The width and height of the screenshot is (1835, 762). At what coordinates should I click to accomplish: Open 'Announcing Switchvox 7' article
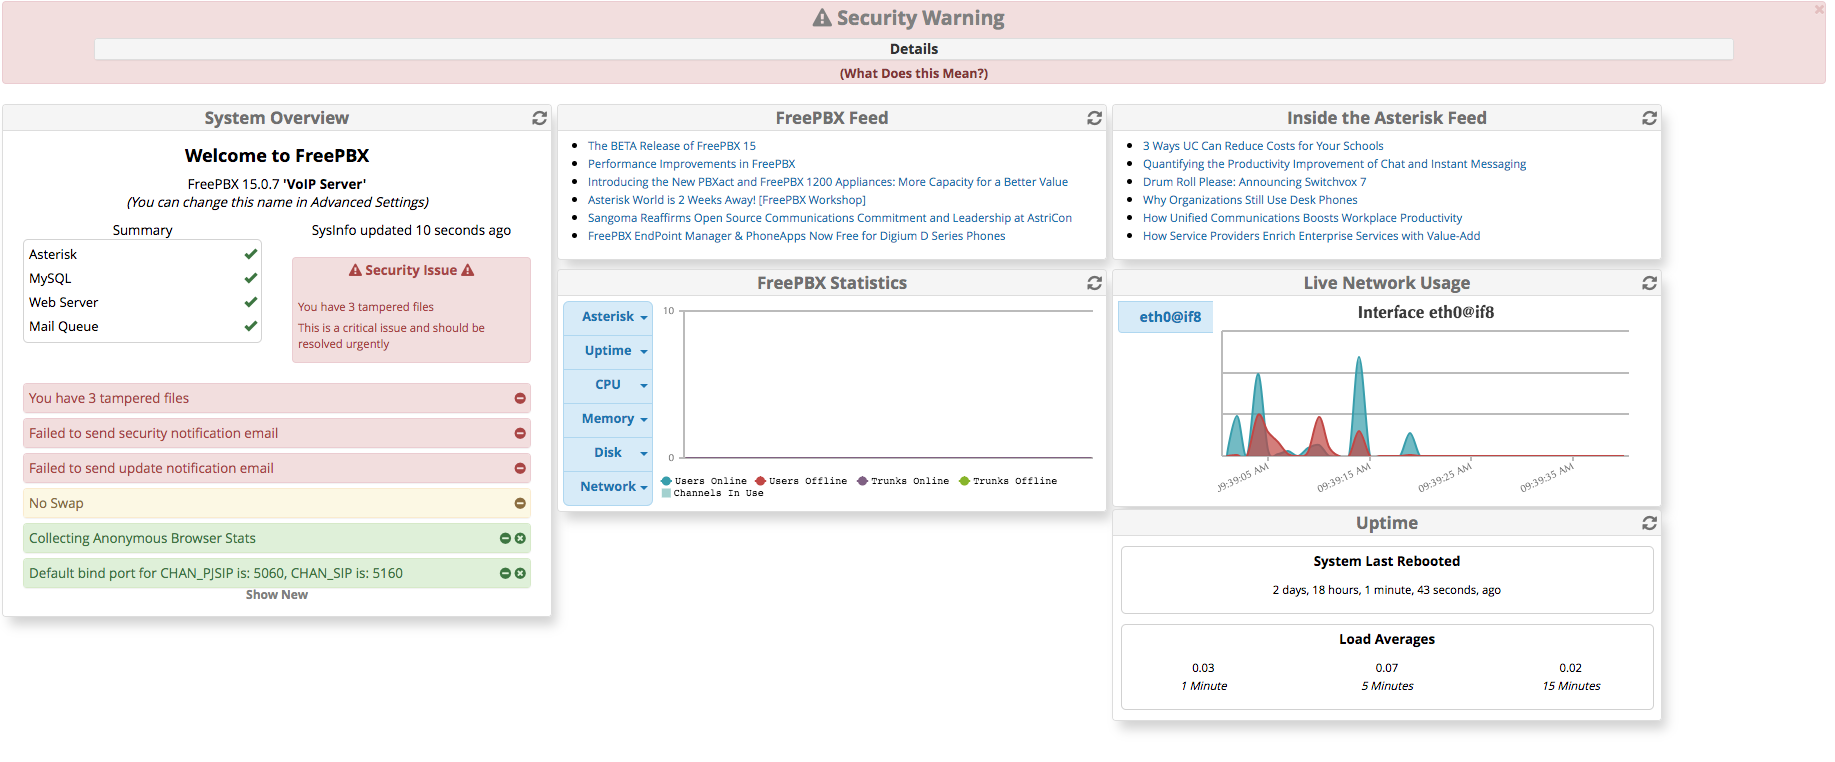tap(1254, 182)
